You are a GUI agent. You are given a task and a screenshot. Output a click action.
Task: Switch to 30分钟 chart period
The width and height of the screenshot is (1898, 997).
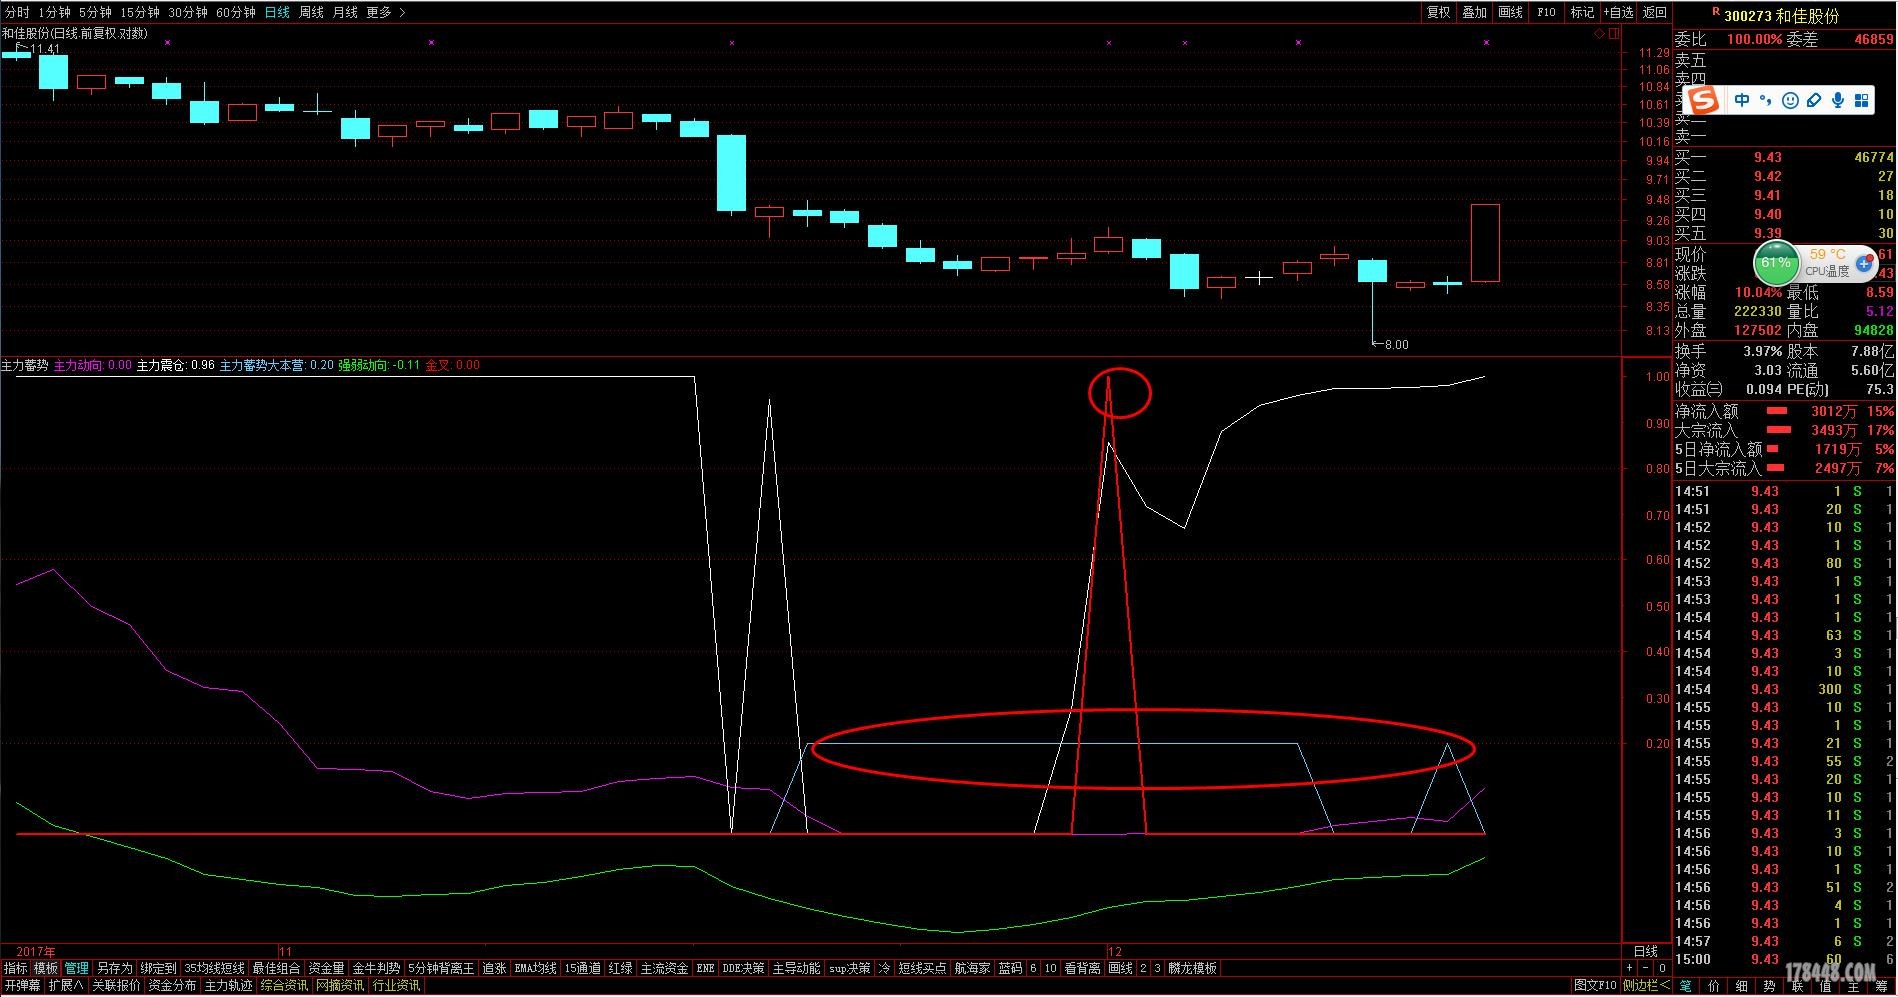[188, 12]
